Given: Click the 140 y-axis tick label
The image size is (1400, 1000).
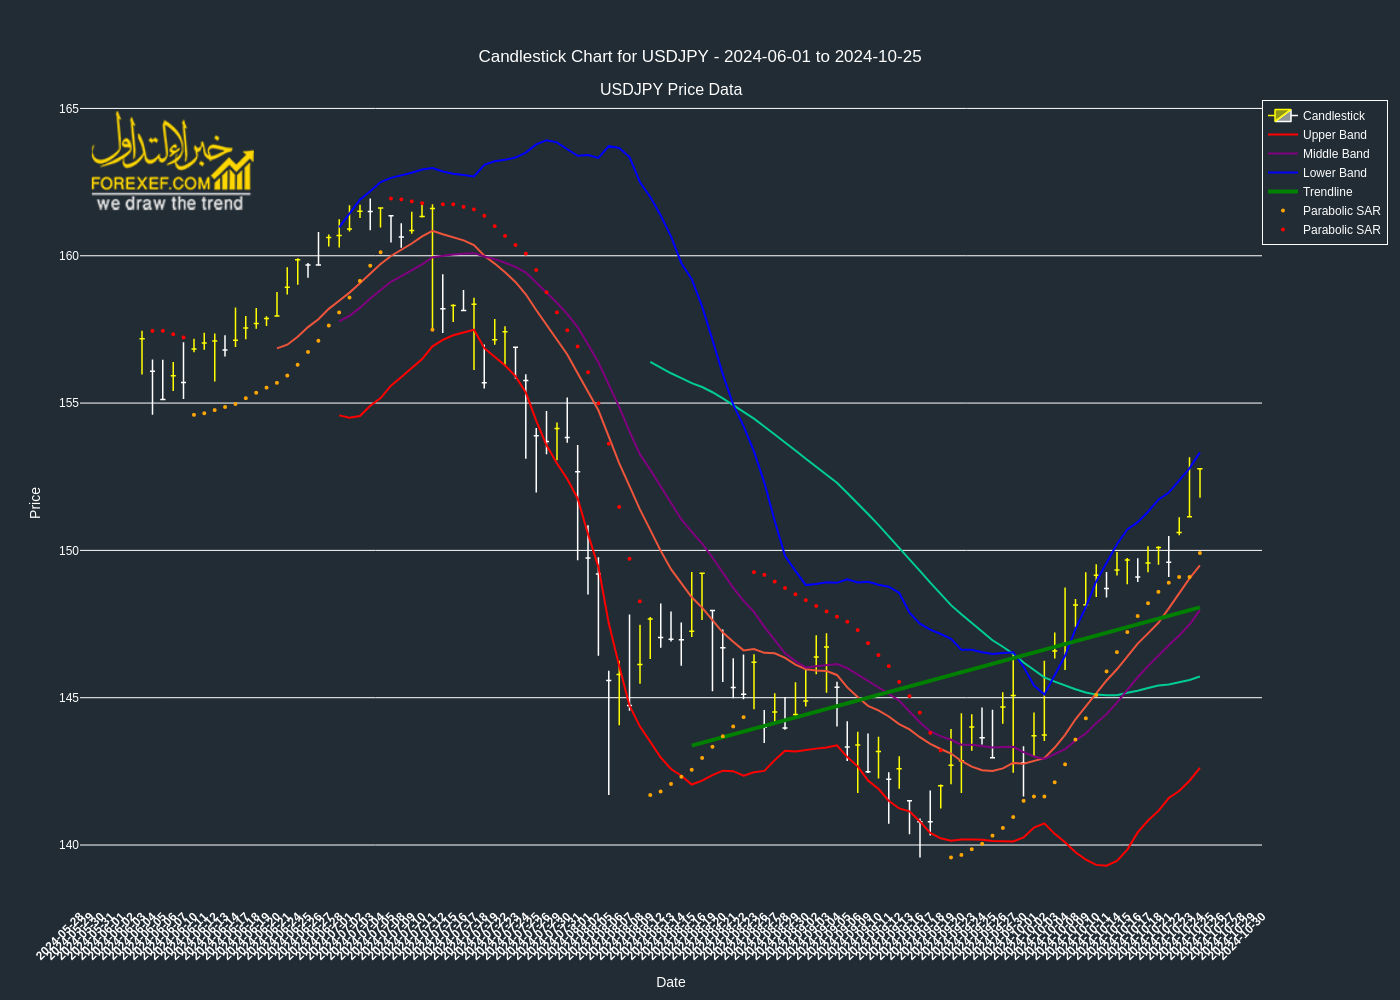Looking at the screenshot, I should (68, 845).
